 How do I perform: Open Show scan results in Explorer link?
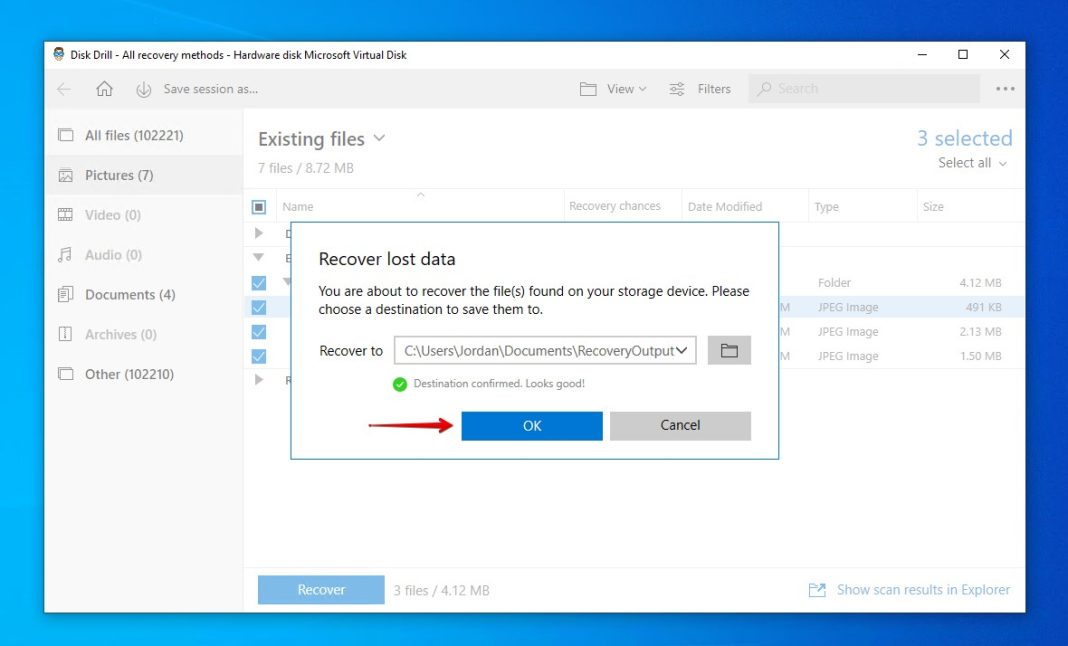pos(923,589)
